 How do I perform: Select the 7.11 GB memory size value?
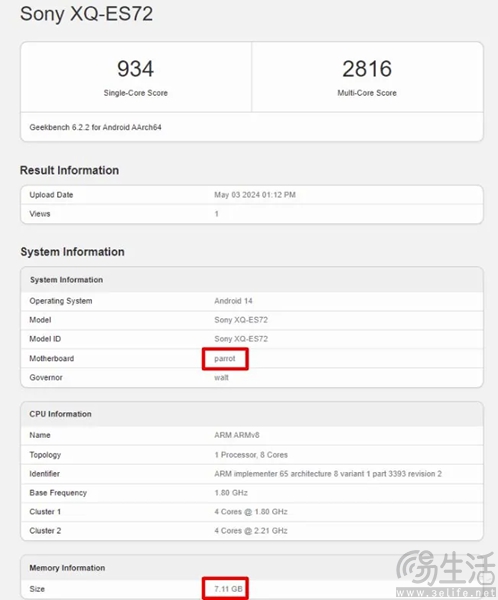229,589
